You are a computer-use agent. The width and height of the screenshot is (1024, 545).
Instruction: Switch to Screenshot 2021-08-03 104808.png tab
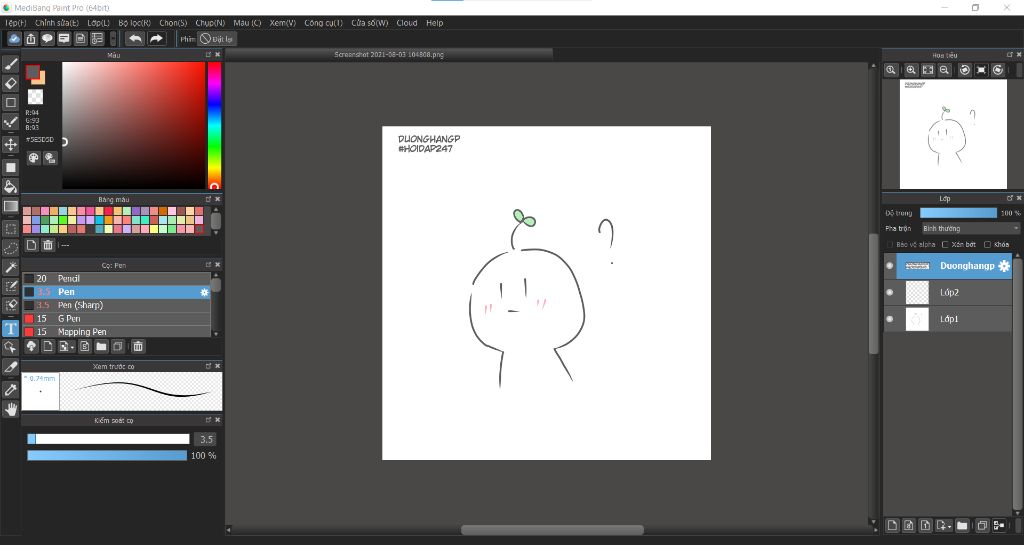tap(389, 55)
